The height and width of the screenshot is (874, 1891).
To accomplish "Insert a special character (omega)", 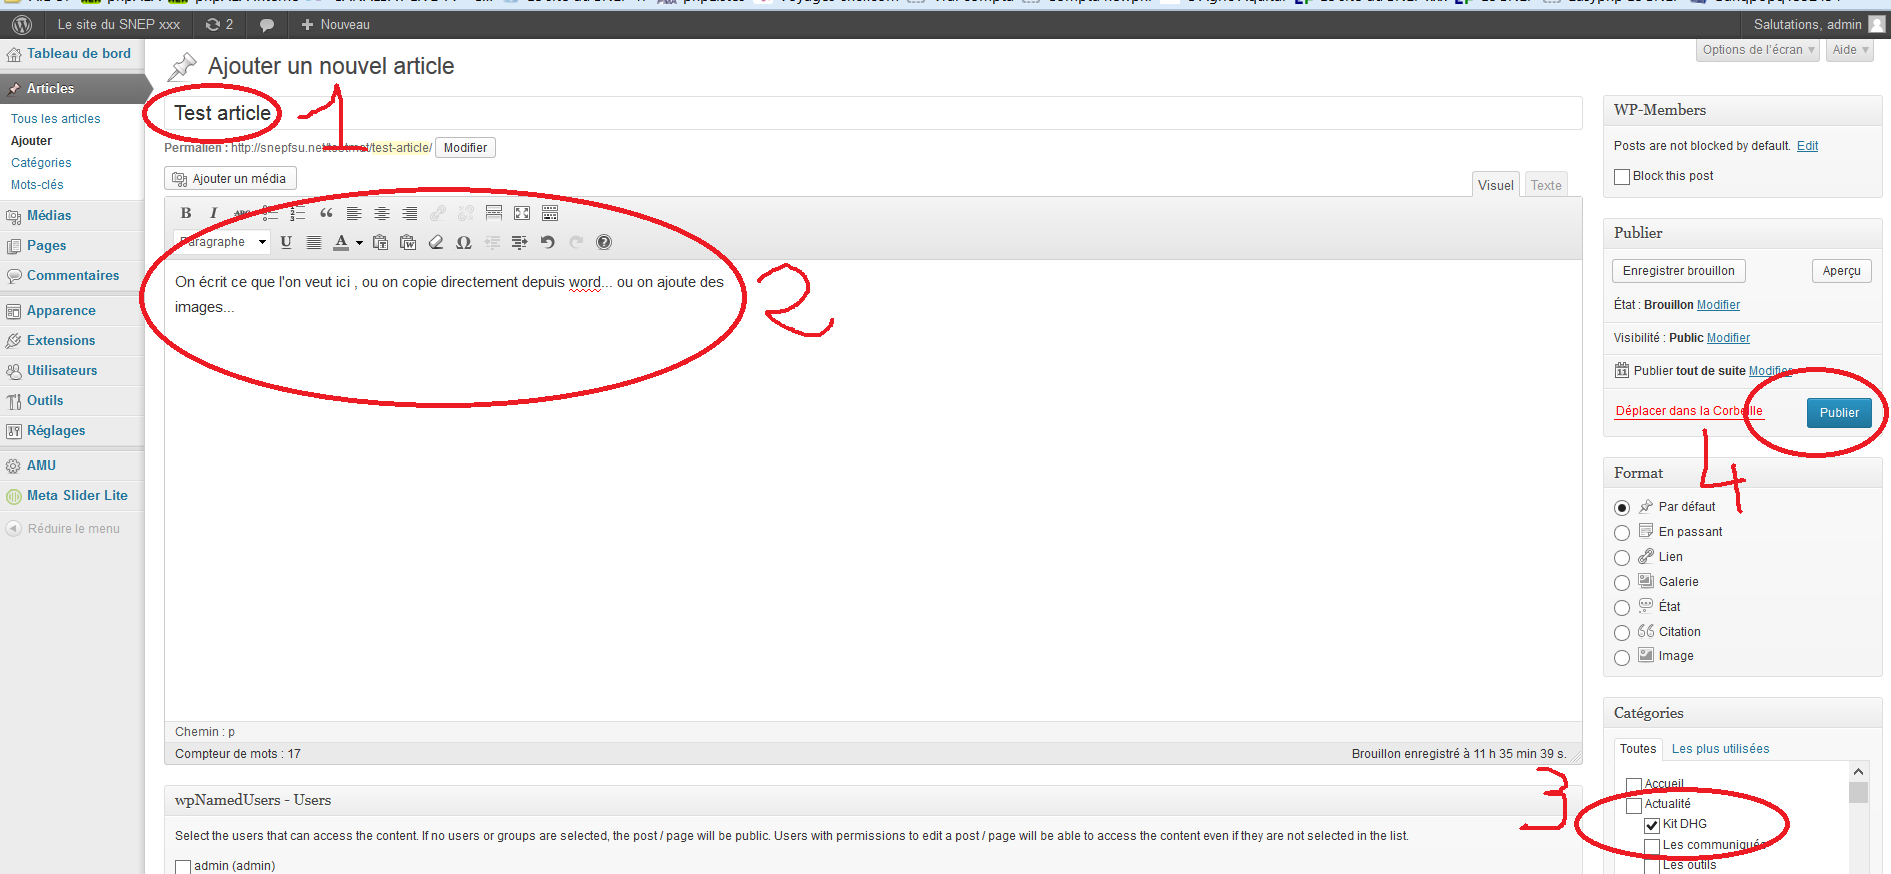I will (x=464, y=242).
